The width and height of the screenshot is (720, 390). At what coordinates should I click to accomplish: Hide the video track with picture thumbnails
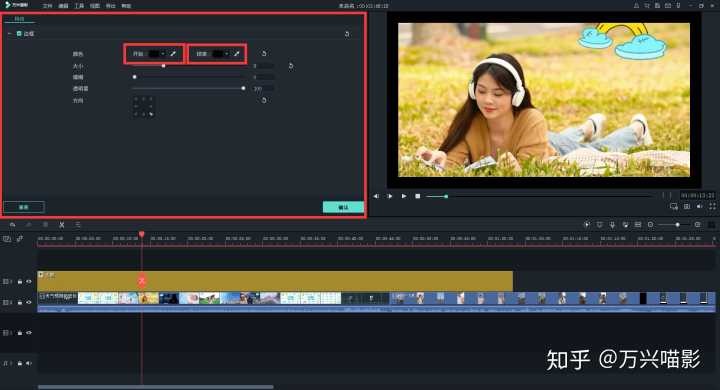point(28,302)
